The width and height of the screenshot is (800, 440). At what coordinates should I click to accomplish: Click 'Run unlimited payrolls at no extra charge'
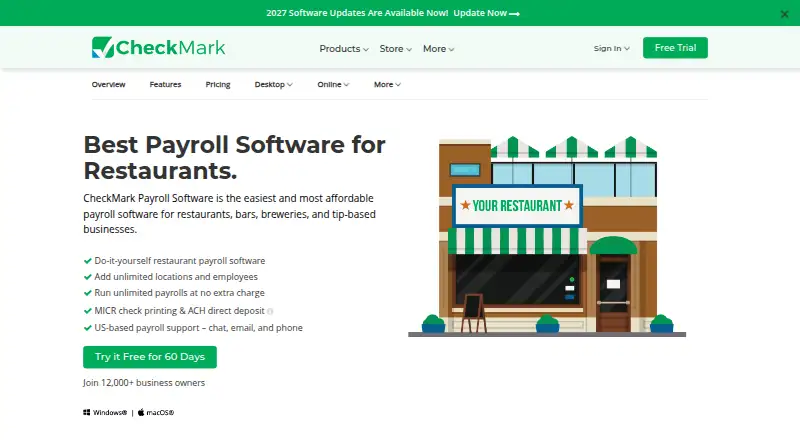(x=180, y=293)
